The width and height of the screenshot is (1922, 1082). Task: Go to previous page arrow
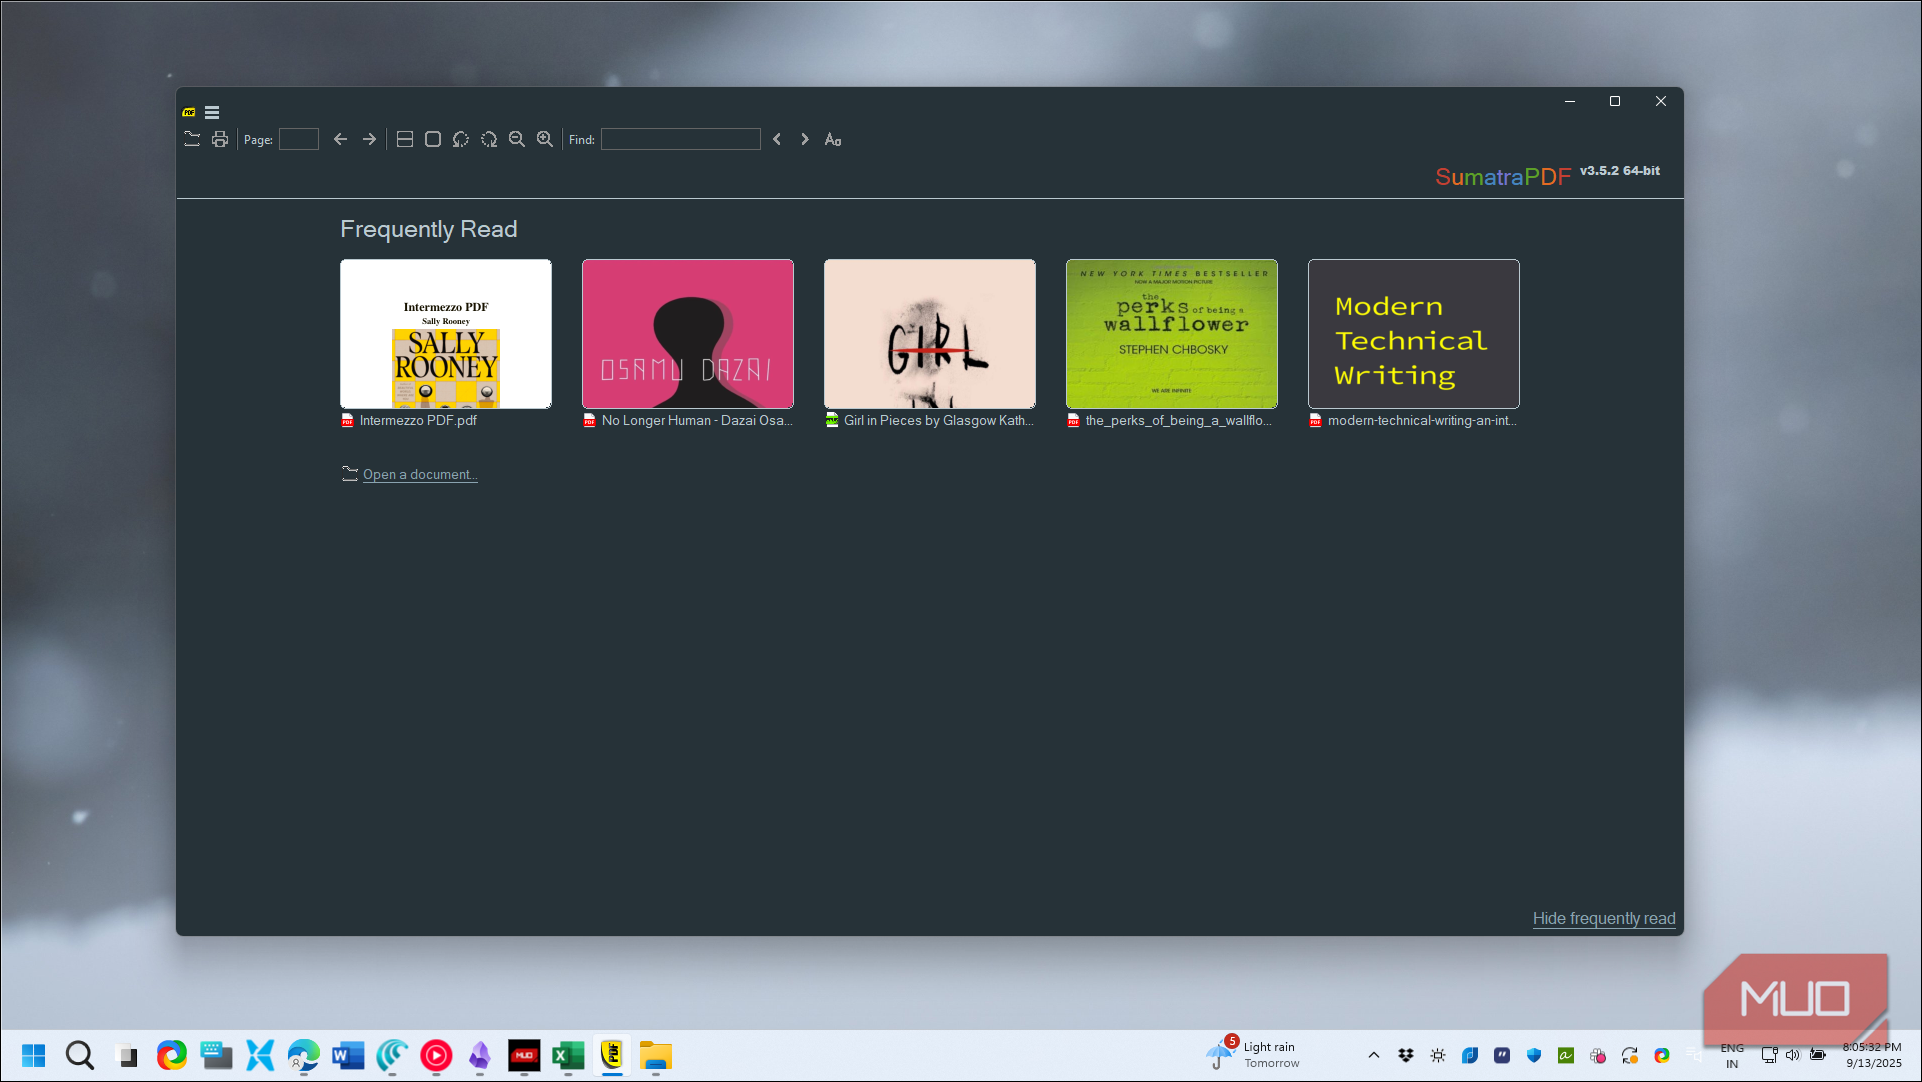pyautogui.click(x=340, y=139)
